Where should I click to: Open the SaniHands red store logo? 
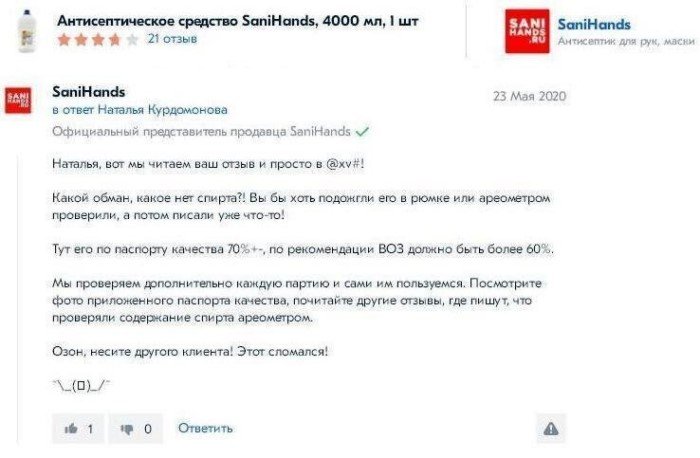(527, 31)
